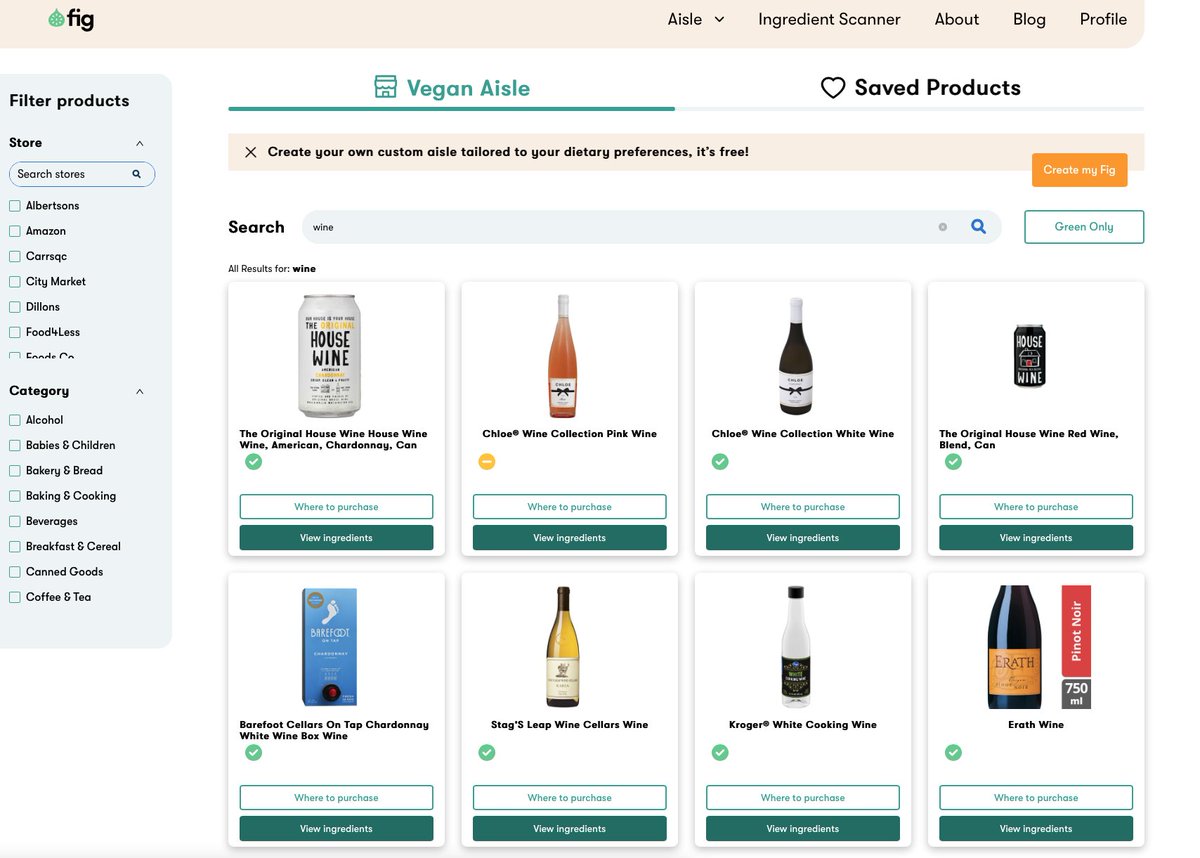Screen dimensions: 1200x858
Task: Open Kroger cooking wine bottle image
Action: (796, 647)
